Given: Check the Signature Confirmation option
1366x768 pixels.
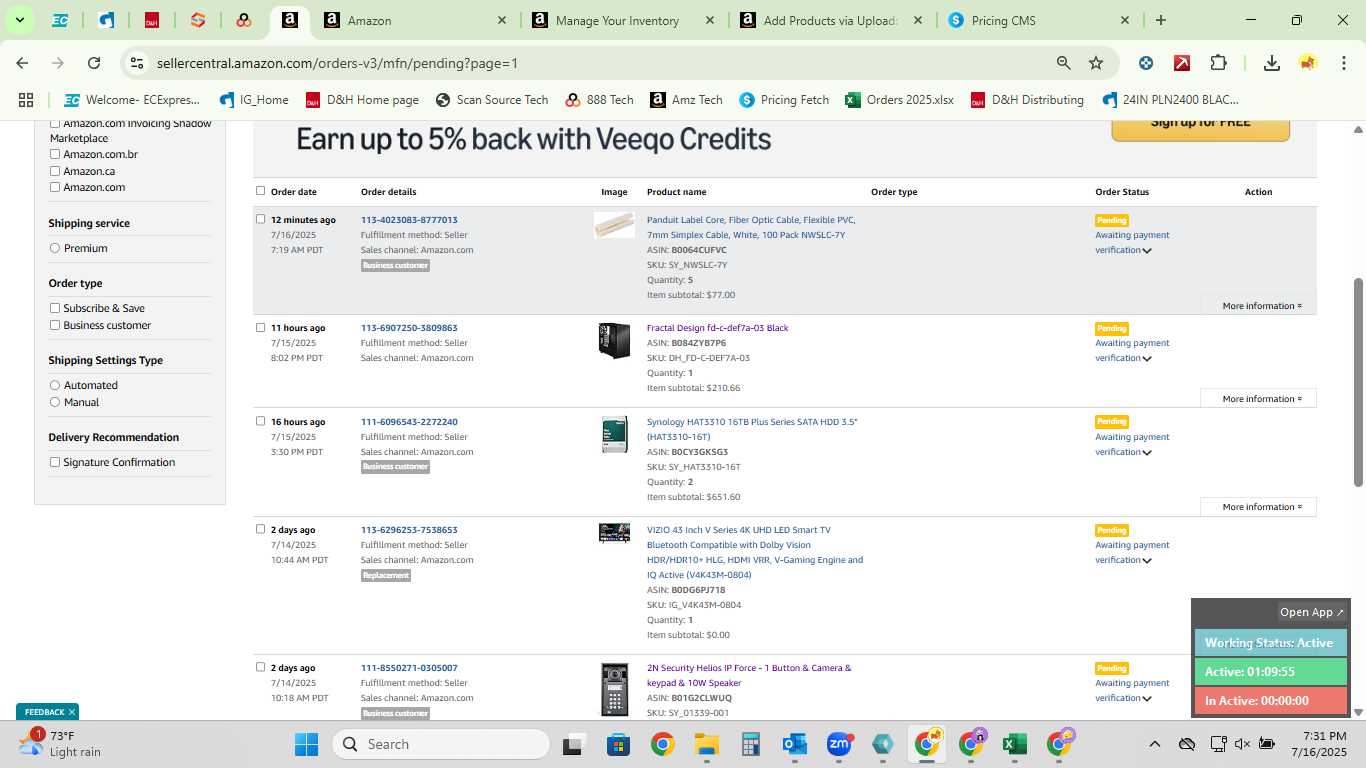Looking at the screenshot, I should [55, 462].
